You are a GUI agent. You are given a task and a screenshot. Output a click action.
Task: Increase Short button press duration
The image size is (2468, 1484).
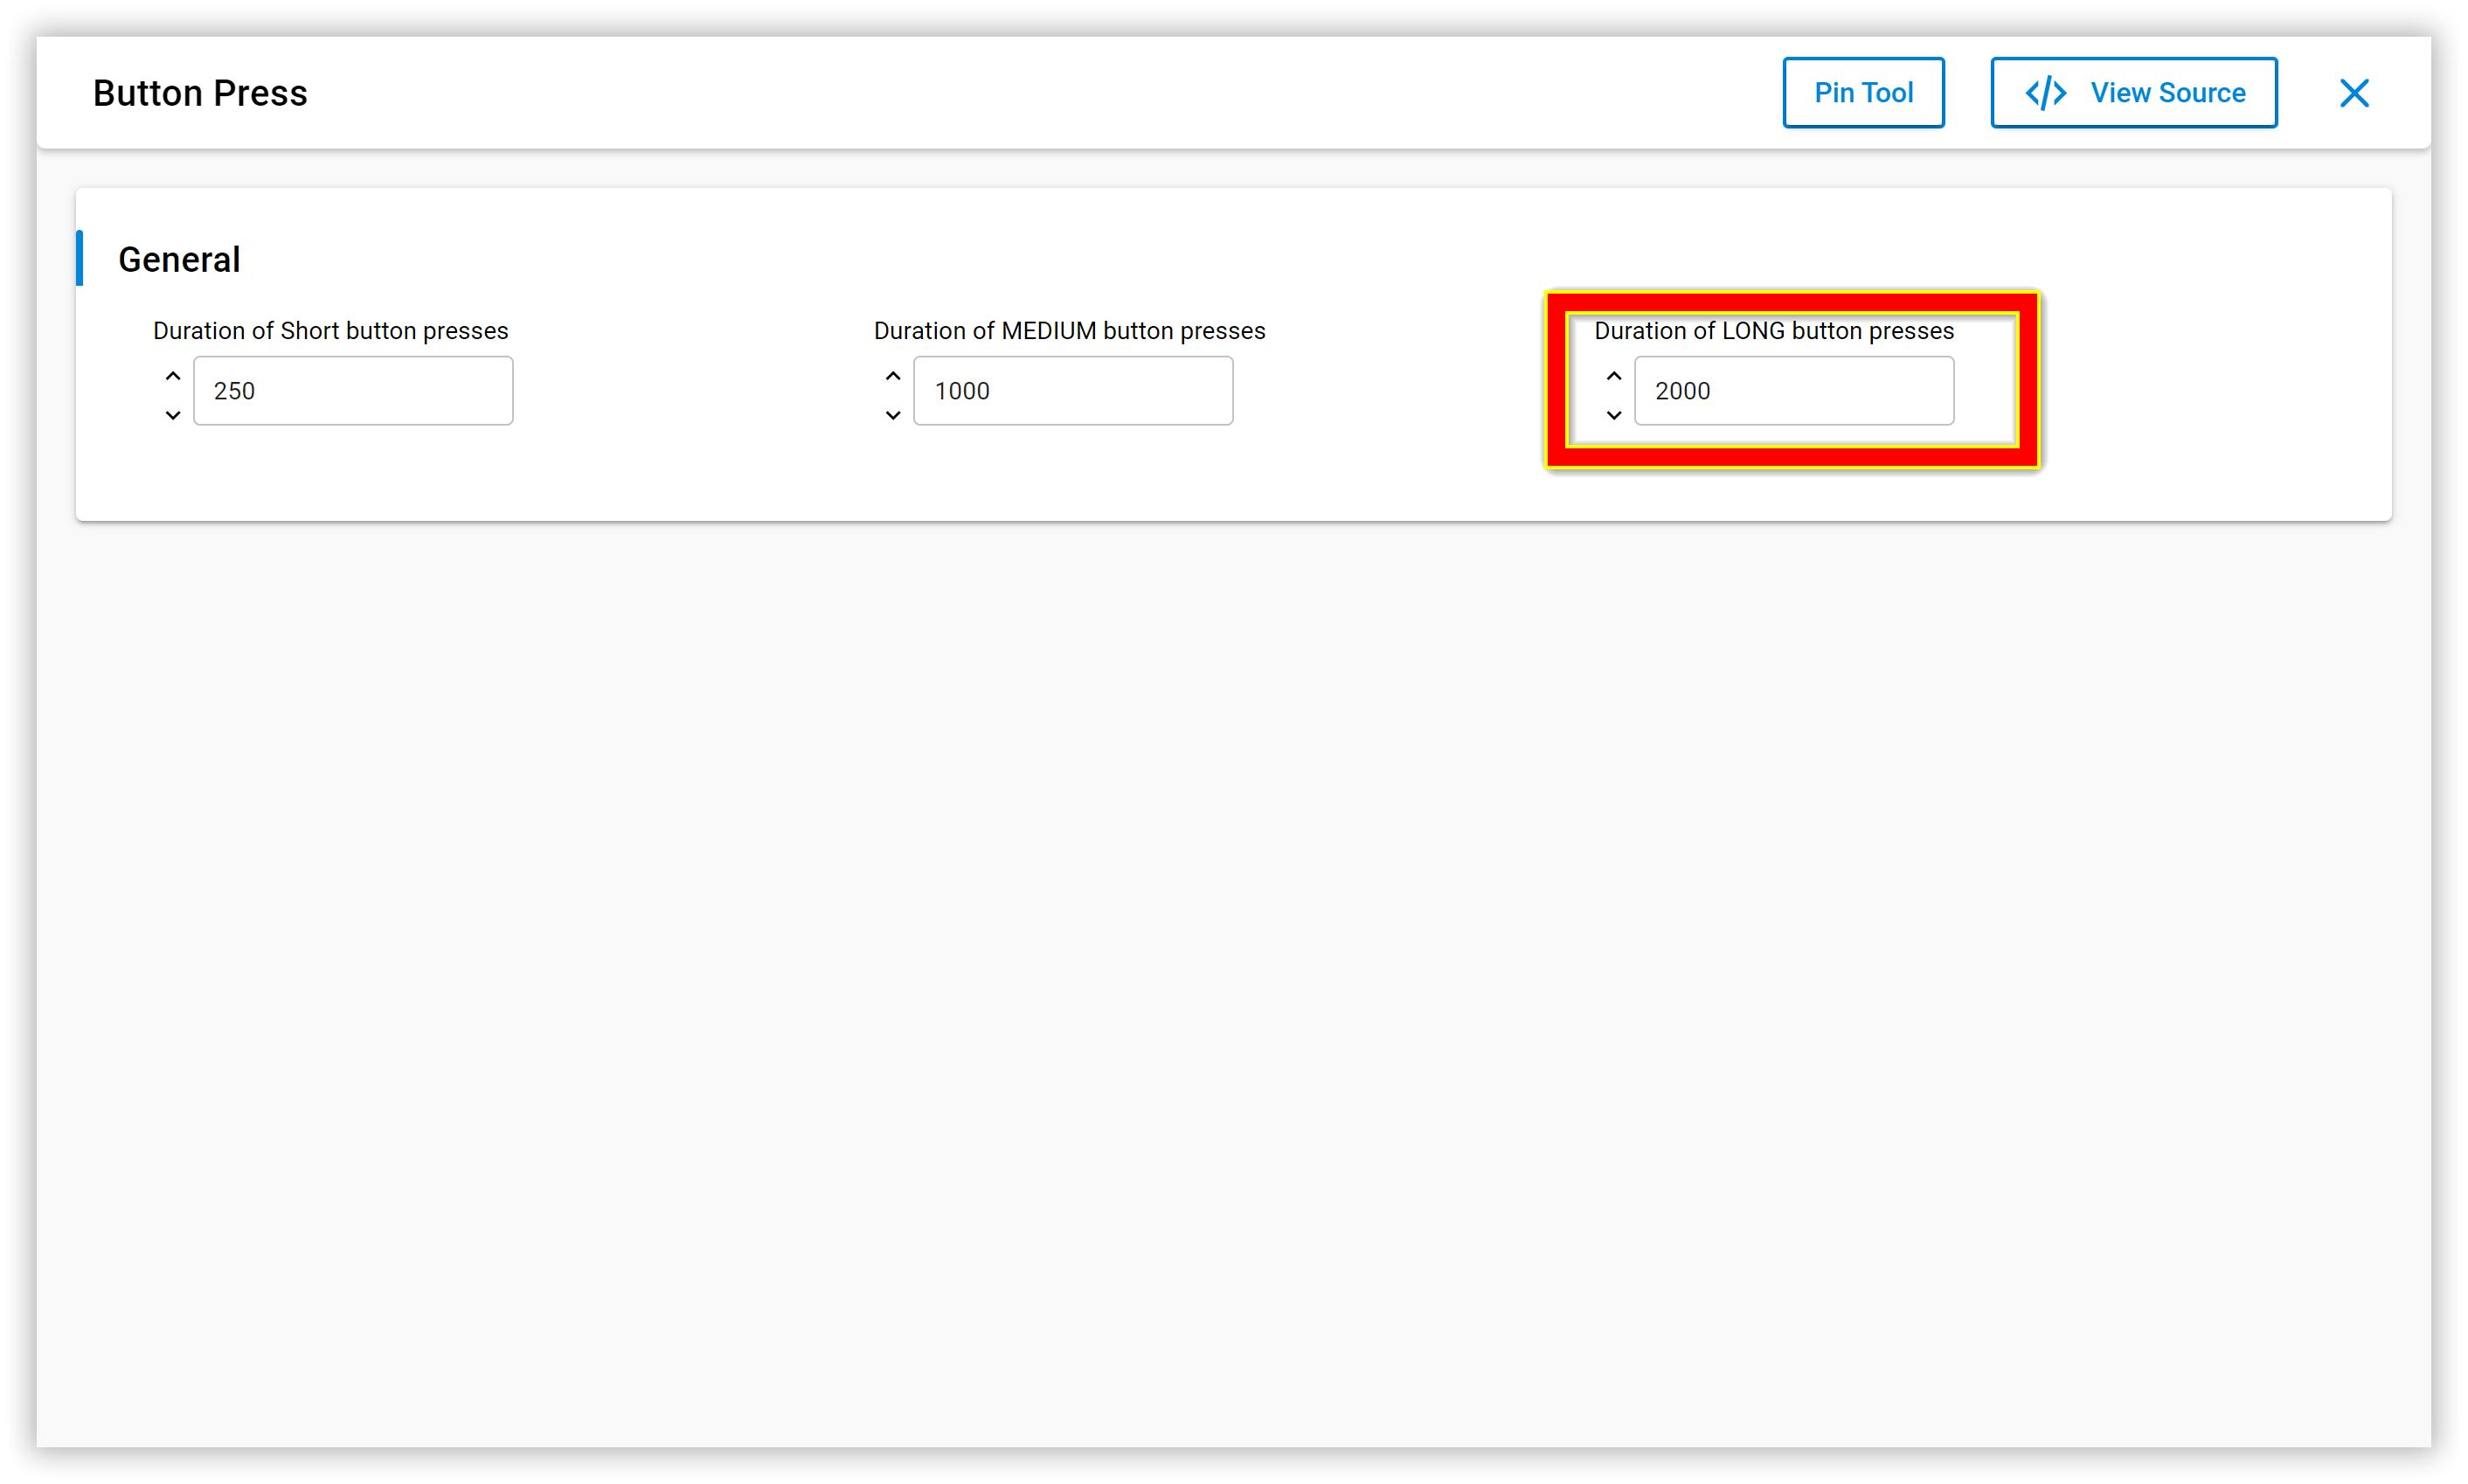[173, 376]
